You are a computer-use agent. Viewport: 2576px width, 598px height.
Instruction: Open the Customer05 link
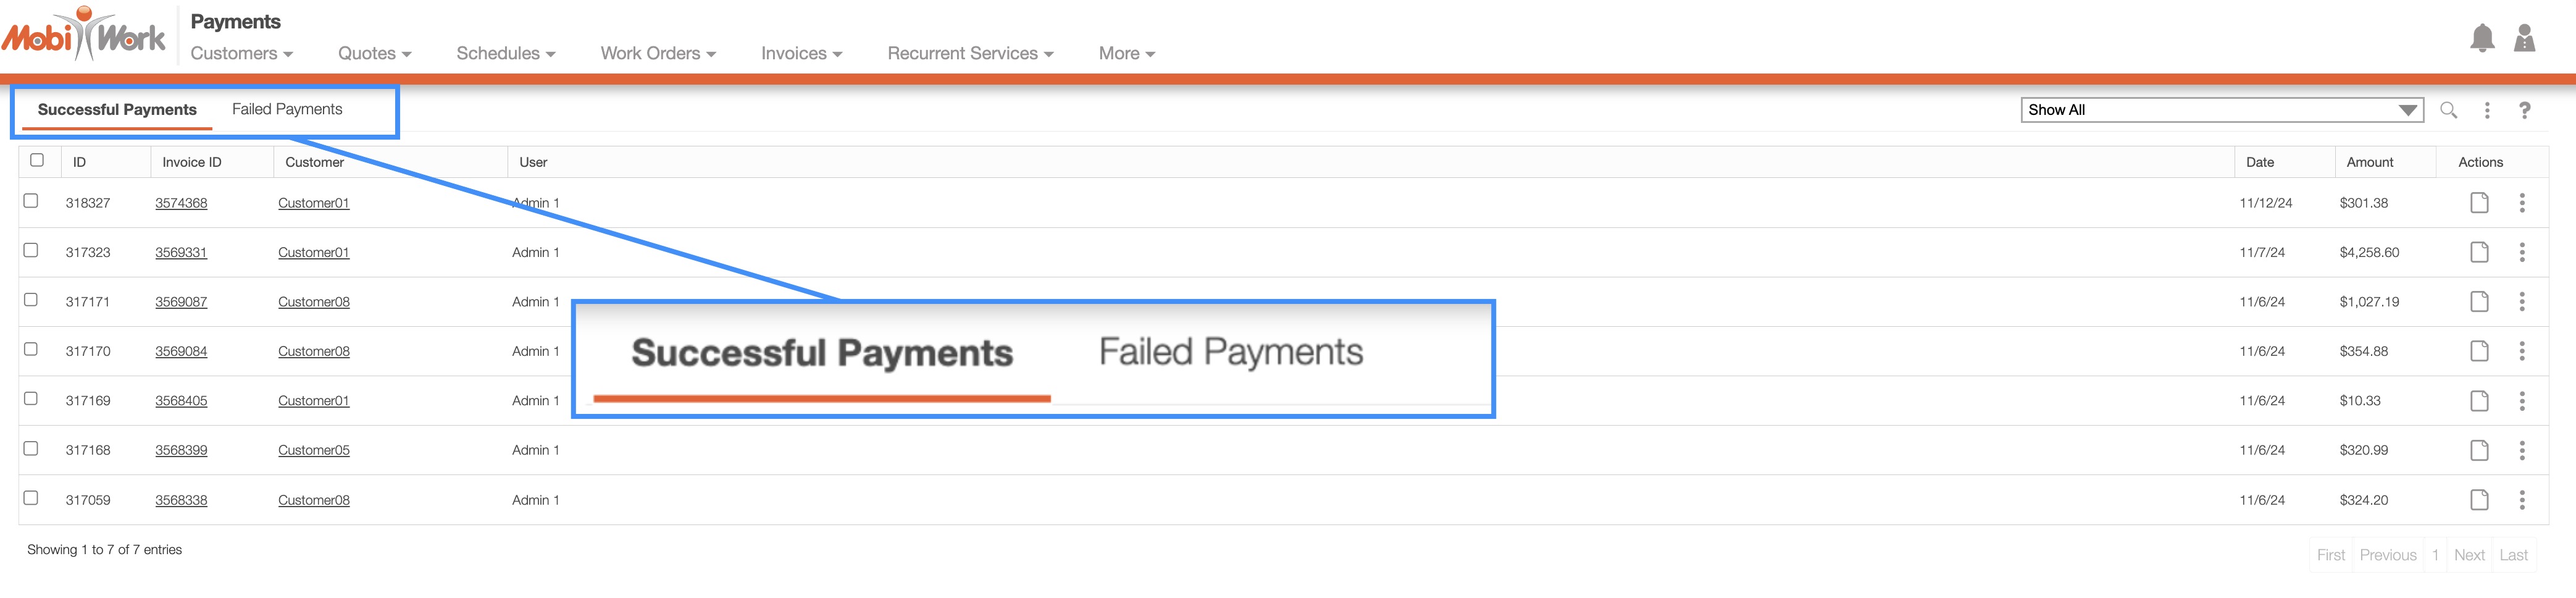pyautogui.click(x=314, y=450)
